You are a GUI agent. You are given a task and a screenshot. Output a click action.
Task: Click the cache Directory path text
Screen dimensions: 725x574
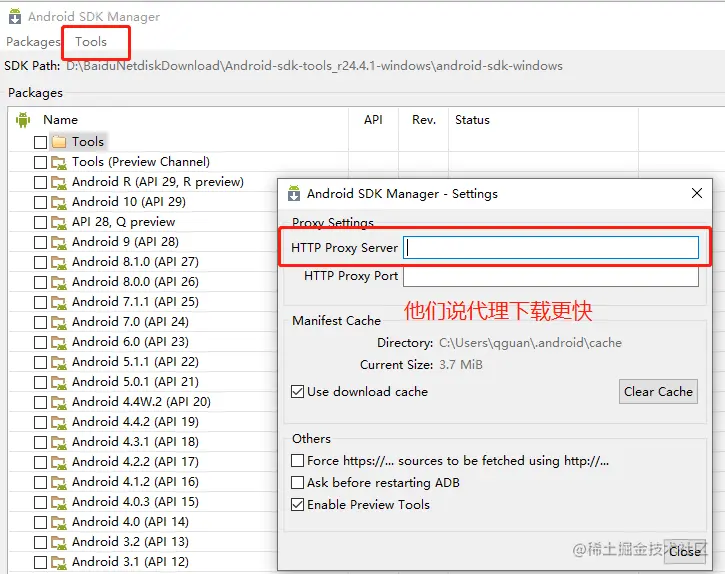pyautogui.click(x=530, y=343)
